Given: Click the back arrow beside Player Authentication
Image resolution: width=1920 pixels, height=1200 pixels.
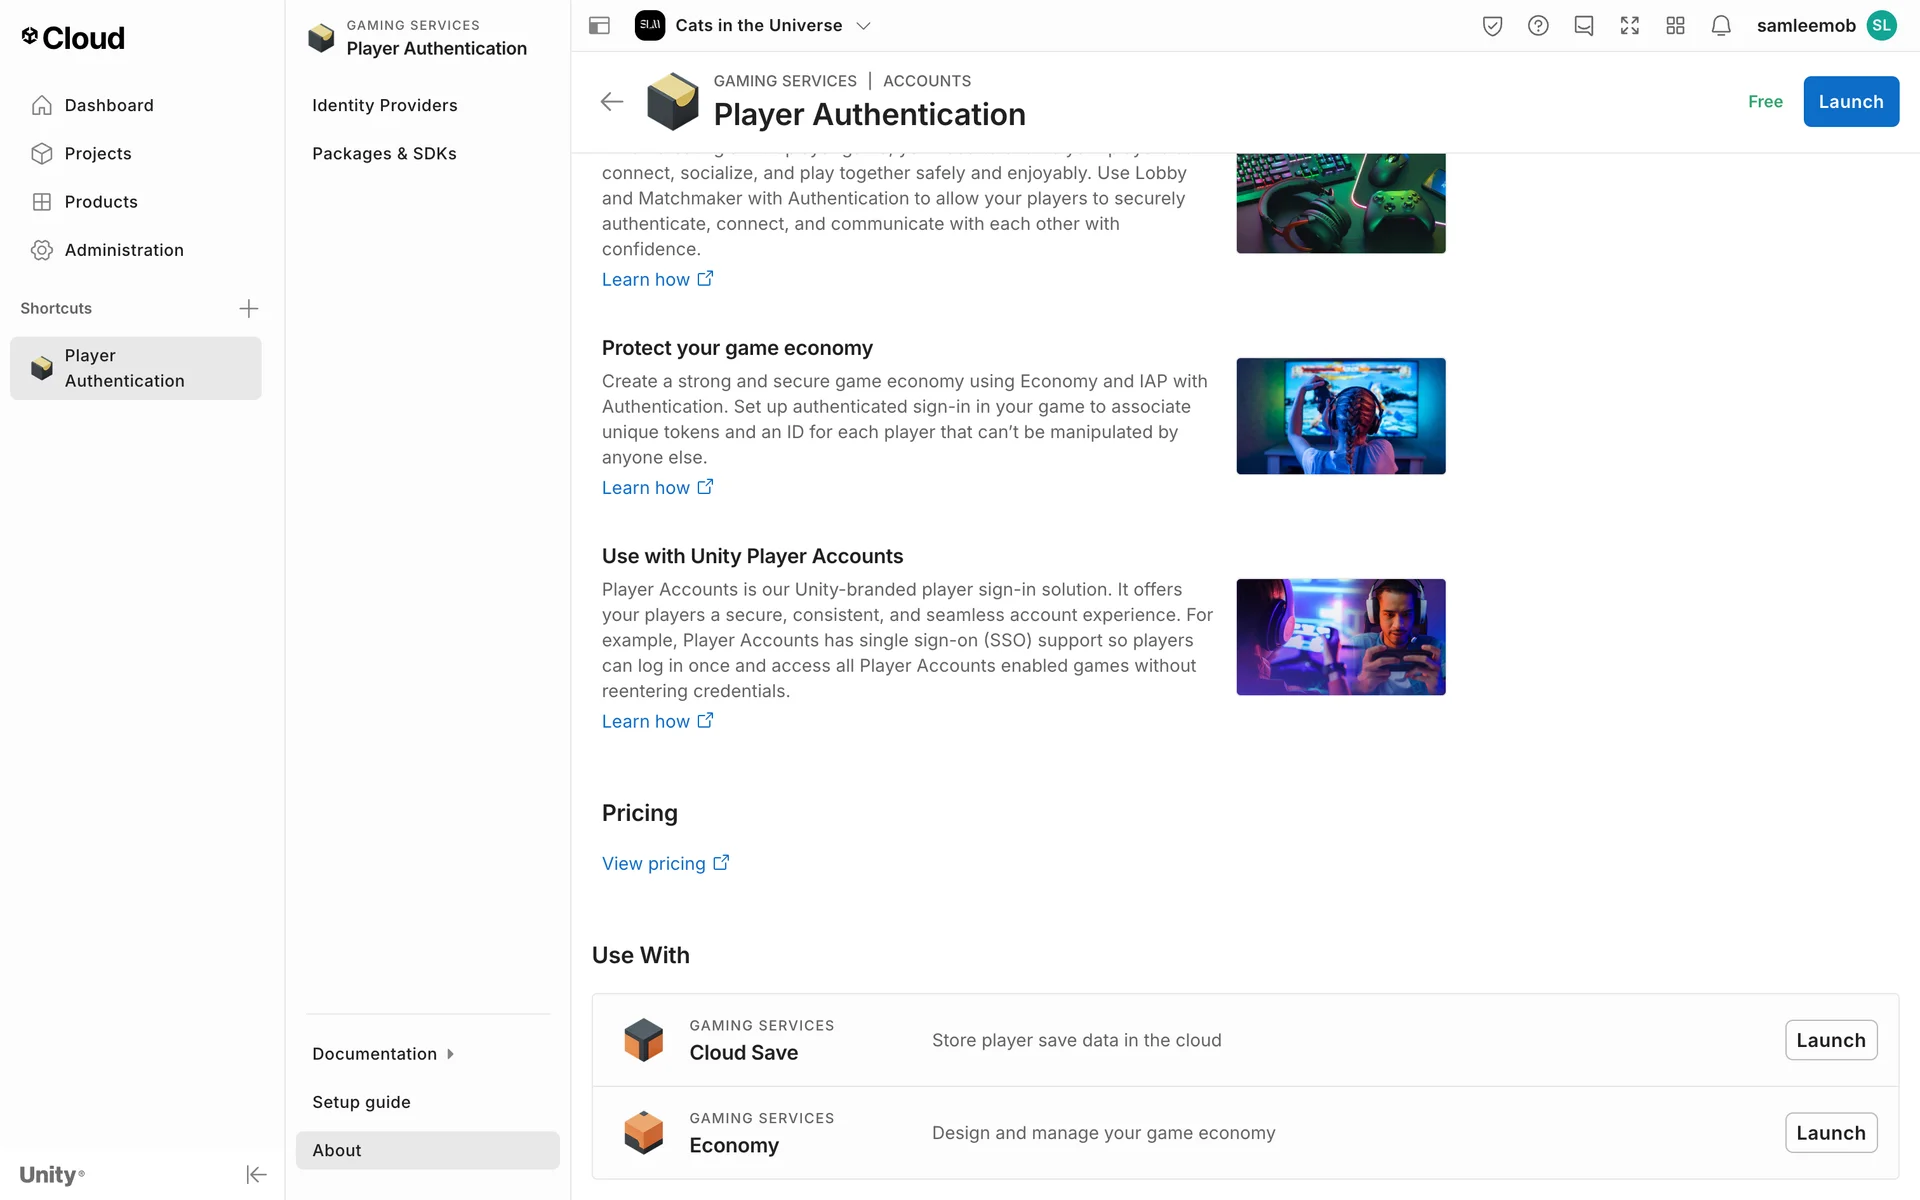Looking at the screenshot, I should (612, 102).
